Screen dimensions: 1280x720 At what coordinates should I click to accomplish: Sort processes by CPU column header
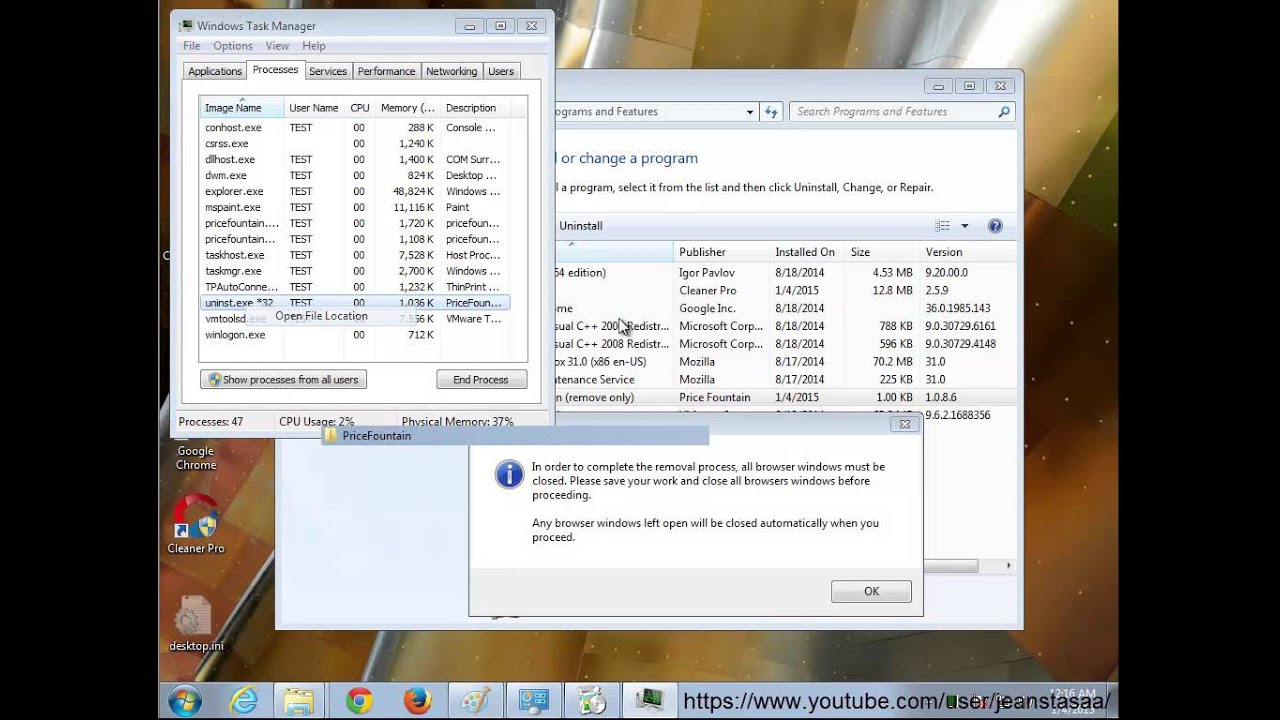[x=360, y=108]
